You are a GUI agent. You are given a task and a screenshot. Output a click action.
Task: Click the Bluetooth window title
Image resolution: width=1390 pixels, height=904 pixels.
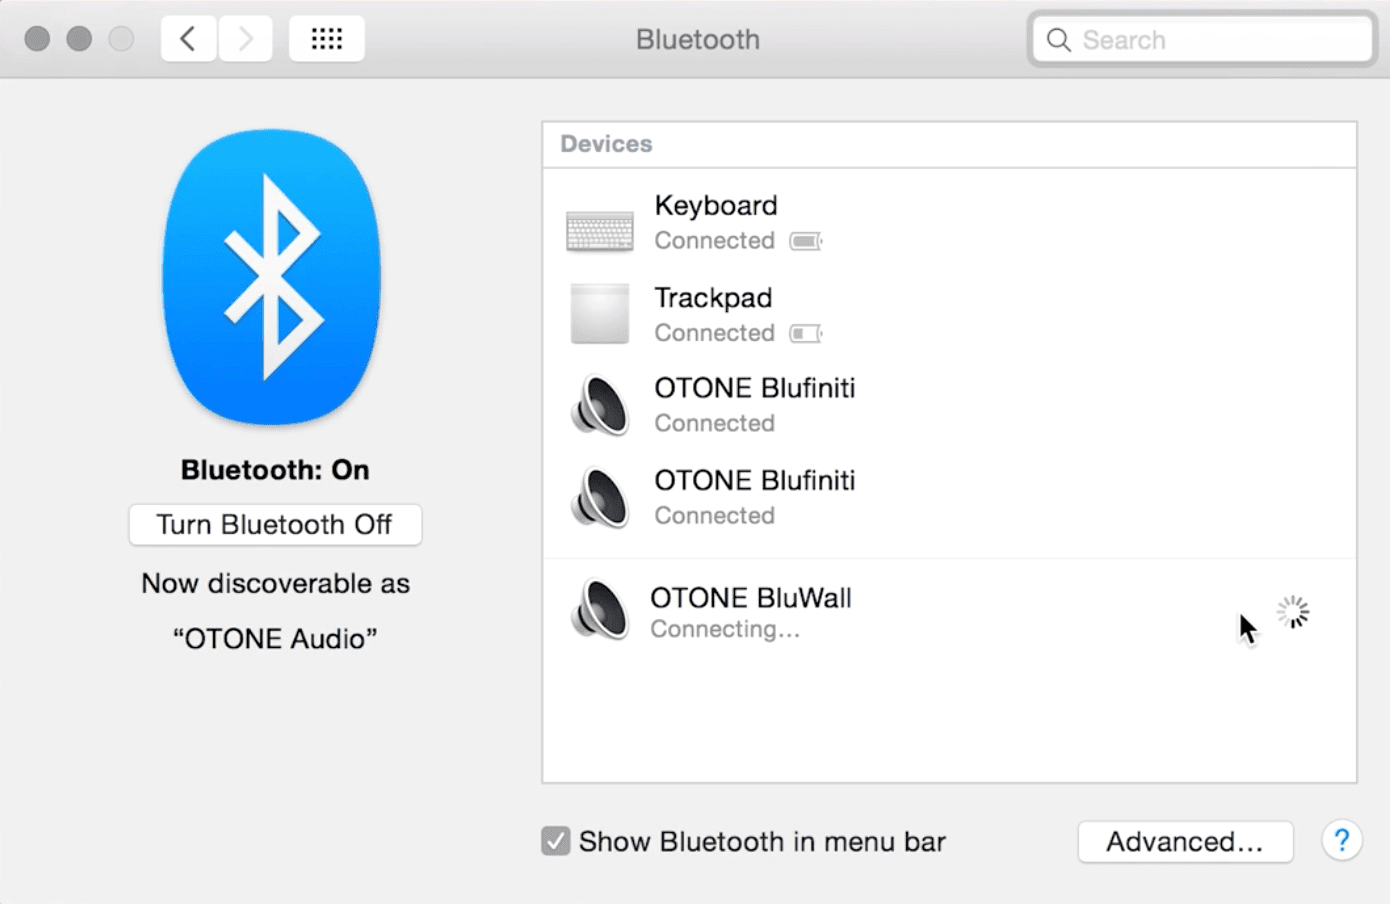[698, 40]
